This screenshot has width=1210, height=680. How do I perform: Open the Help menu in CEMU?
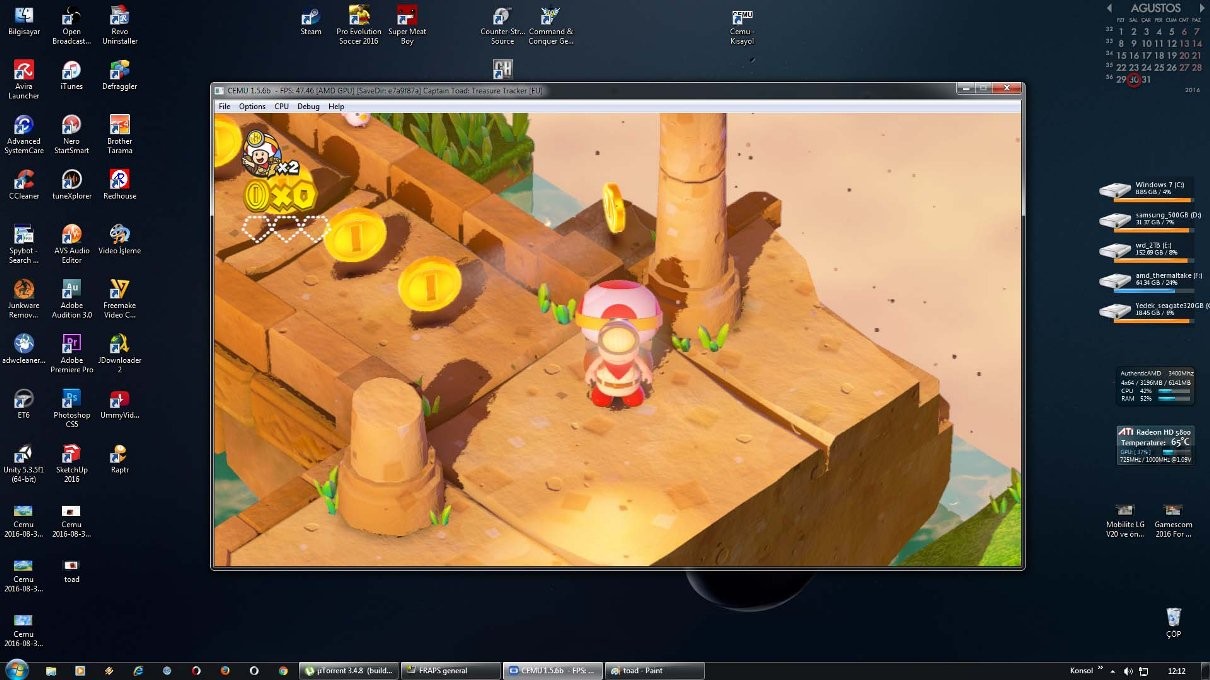click(336, 106)
